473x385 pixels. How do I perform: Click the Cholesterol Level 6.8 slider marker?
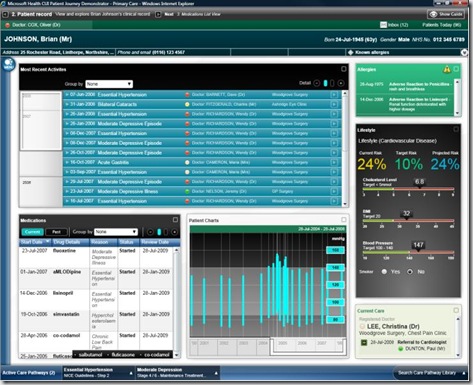point(419,182)
